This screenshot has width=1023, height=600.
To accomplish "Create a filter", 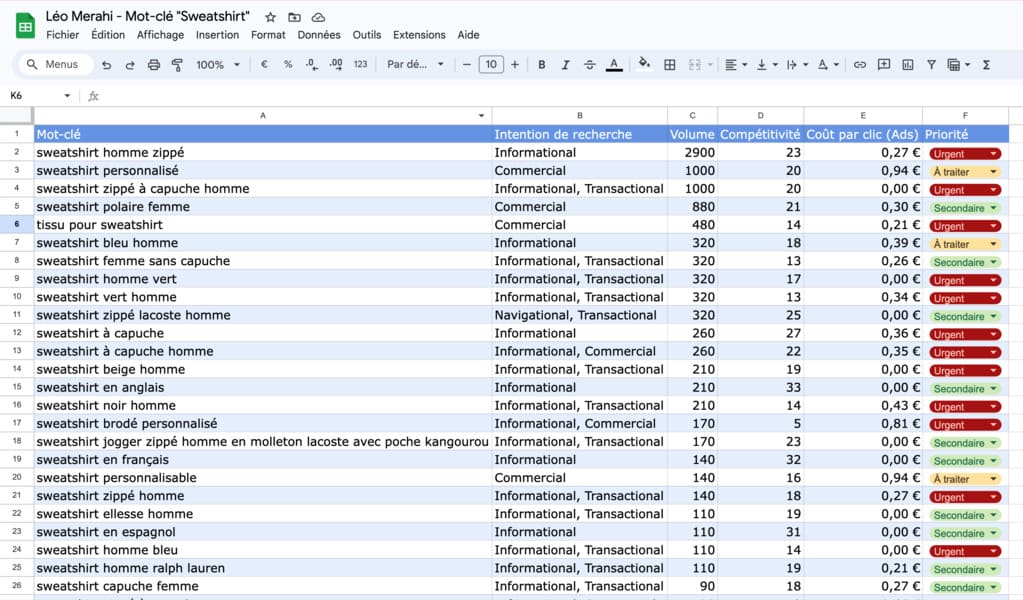I will click(932, 65).
